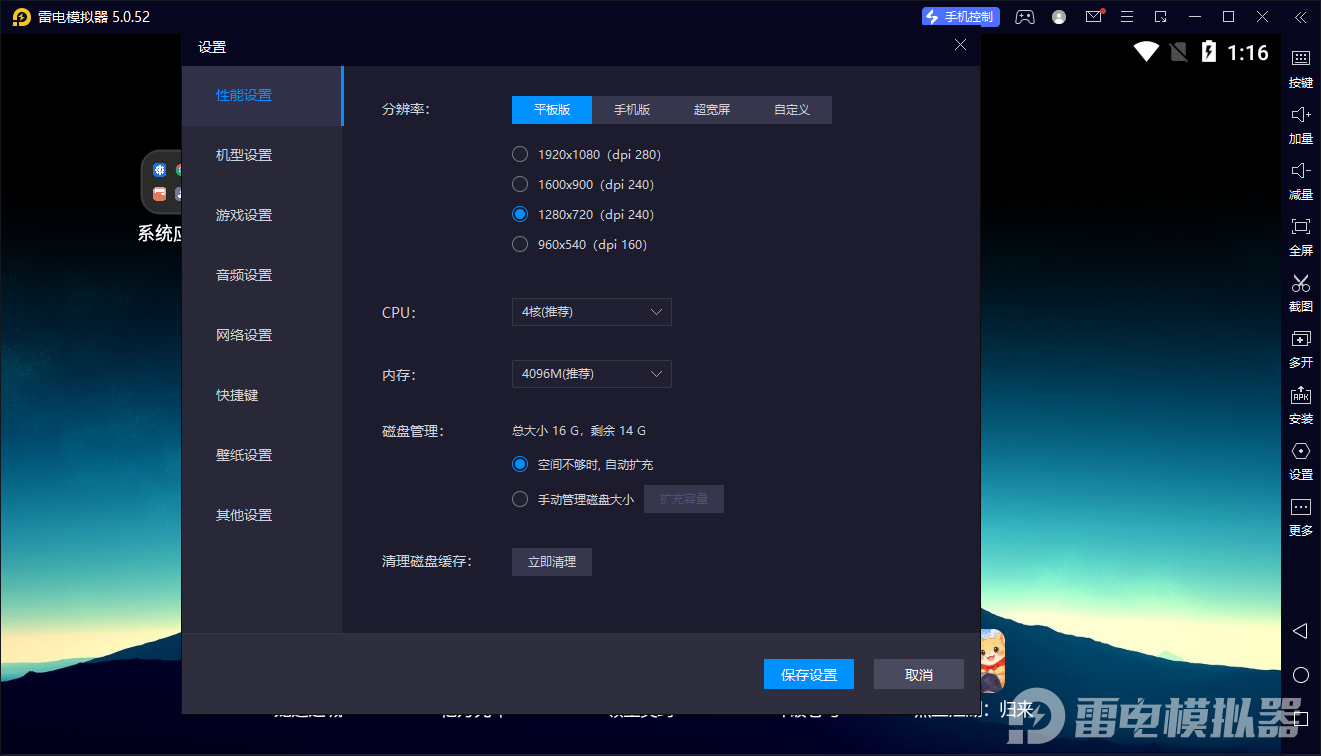Open the 系统应用 folder on desktop
1321x756 pixels.
[162, 198]
